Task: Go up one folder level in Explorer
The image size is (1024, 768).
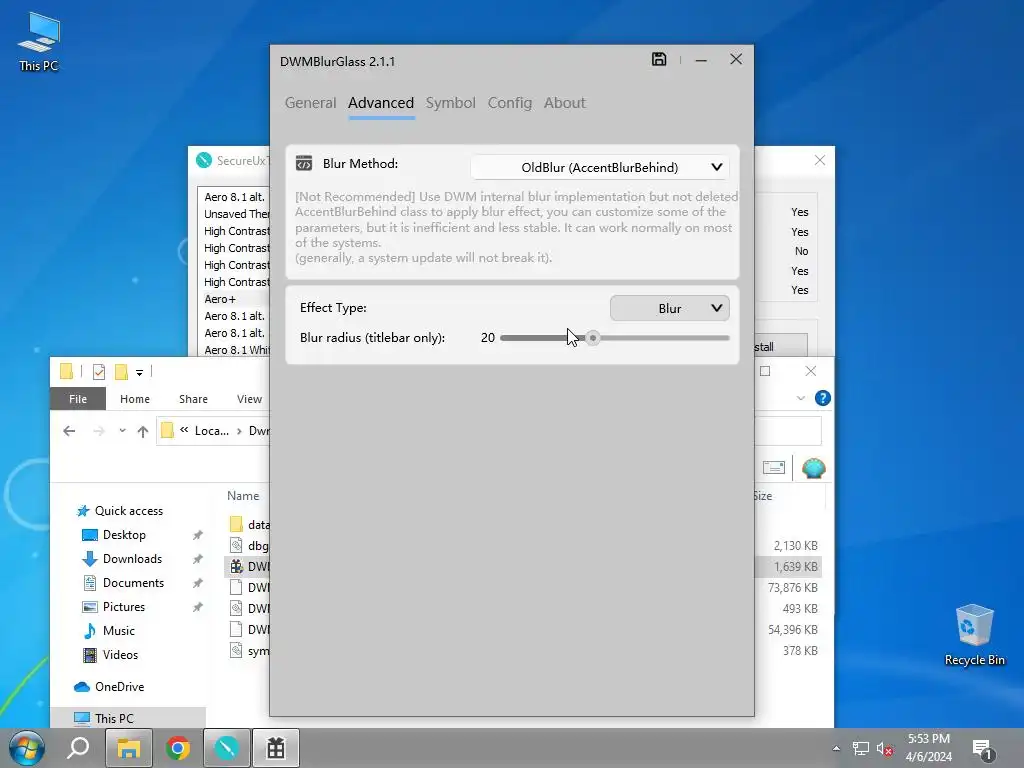Action: click(142, 431)
